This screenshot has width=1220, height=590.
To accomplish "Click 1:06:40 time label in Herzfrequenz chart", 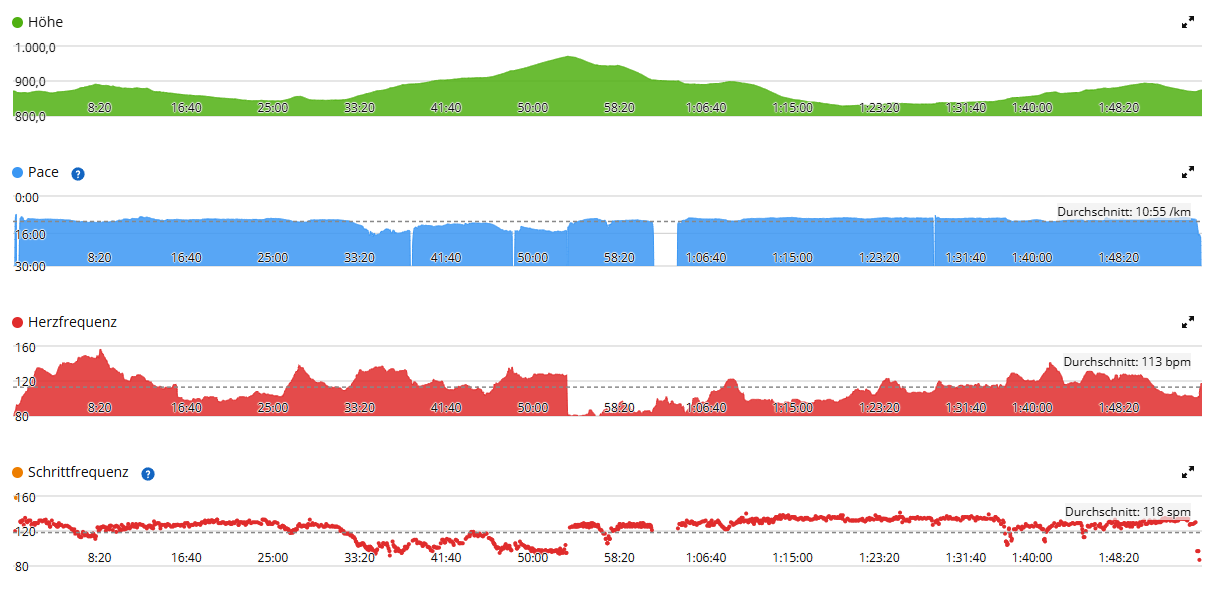I will [x=706, y=407].
